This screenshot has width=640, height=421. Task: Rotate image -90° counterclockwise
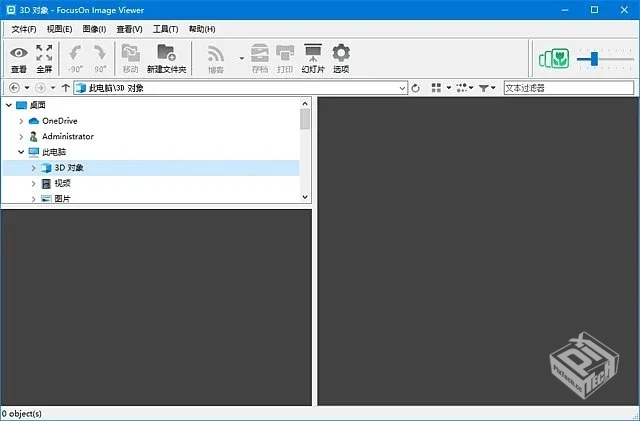(75, 58)
